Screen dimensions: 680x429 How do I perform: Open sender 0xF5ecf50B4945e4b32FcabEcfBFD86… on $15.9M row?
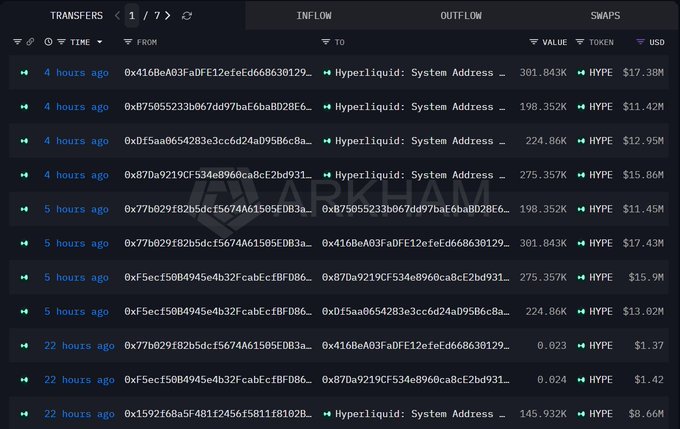218,277
